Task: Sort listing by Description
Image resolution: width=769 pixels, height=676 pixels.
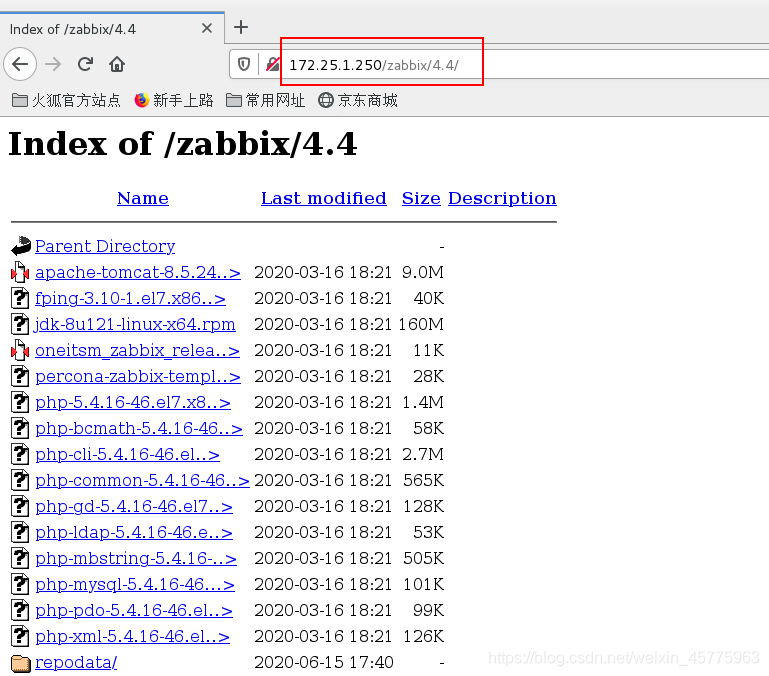Action: (502, 198)
